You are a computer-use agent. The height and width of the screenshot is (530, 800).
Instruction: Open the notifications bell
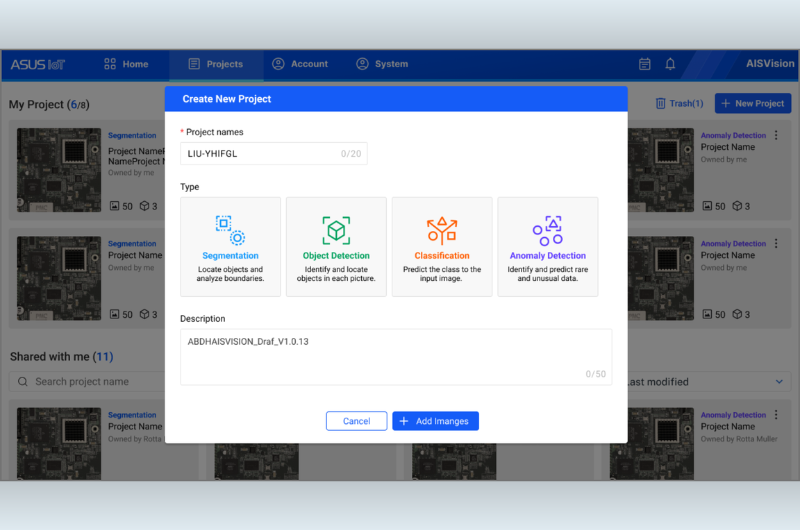(670, 64)
